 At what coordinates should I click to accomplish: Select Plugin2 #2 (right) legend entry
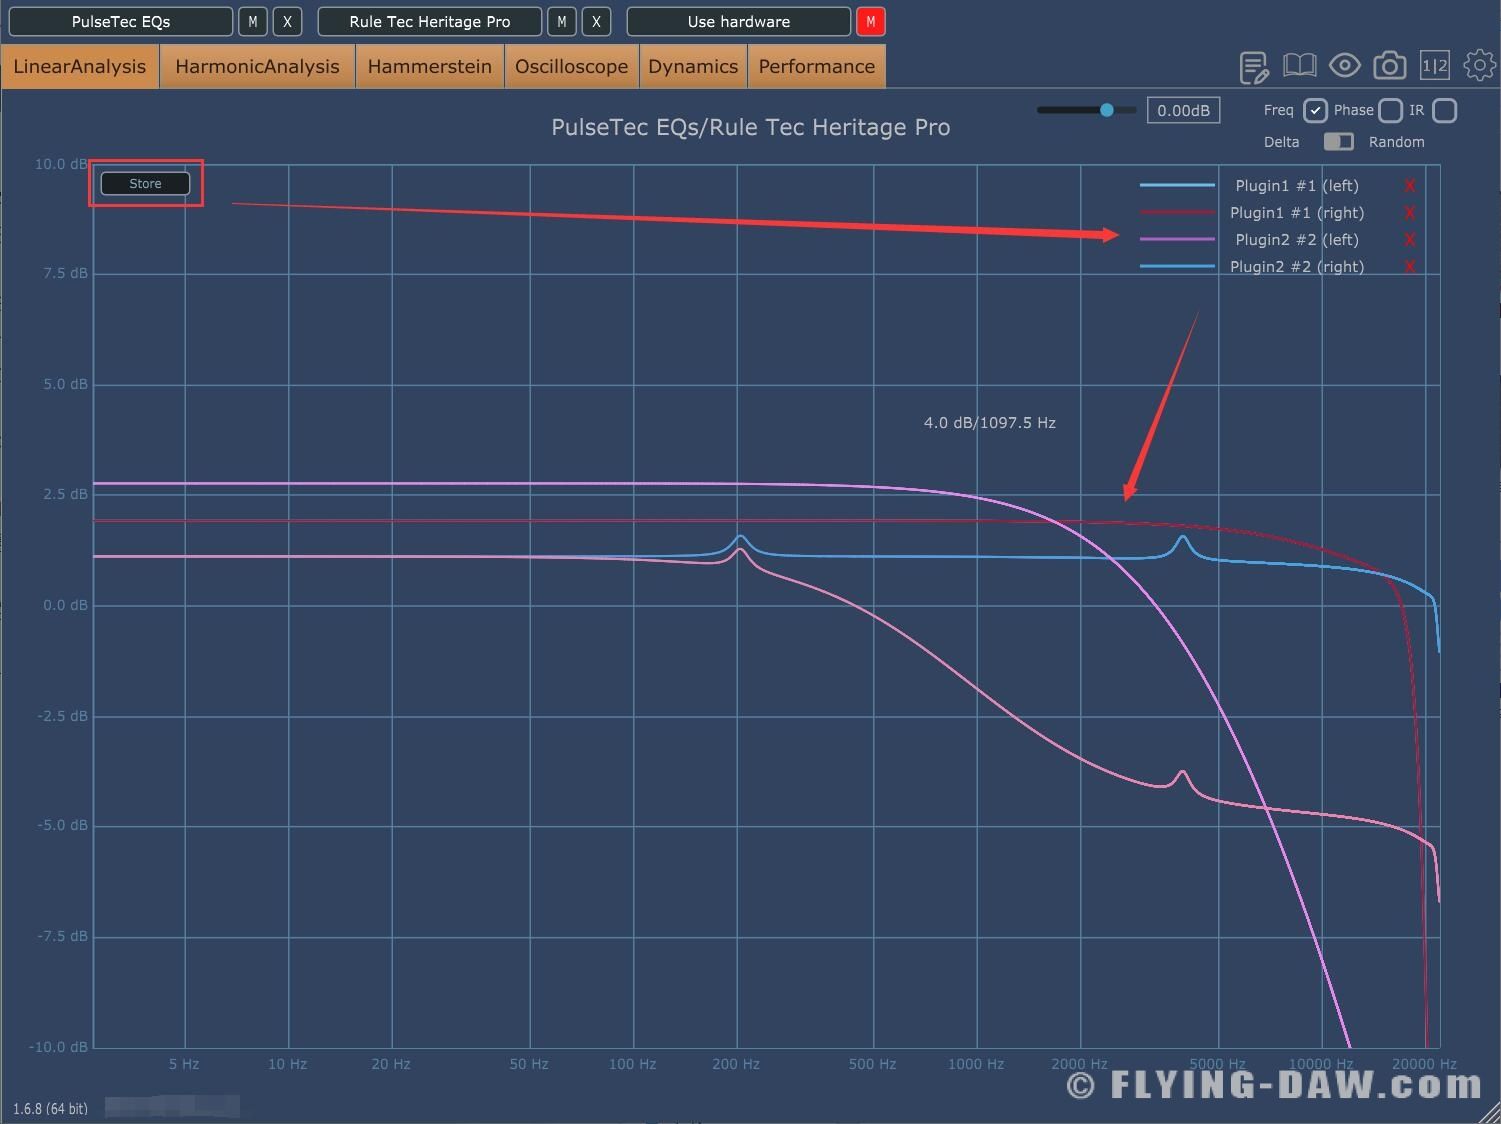pos(1297,267)
